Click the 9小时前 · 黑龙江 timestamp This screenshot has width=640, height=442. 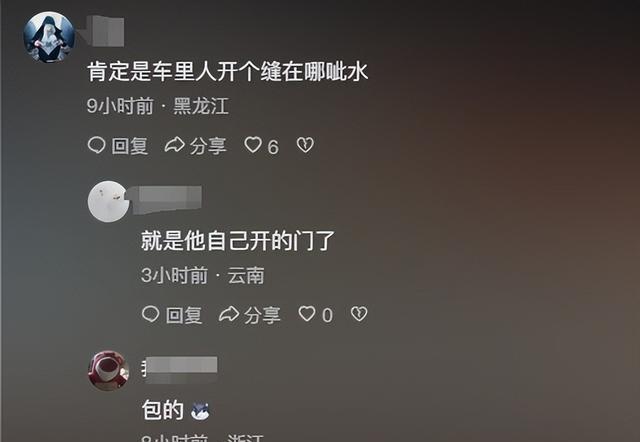pos(158,106)
